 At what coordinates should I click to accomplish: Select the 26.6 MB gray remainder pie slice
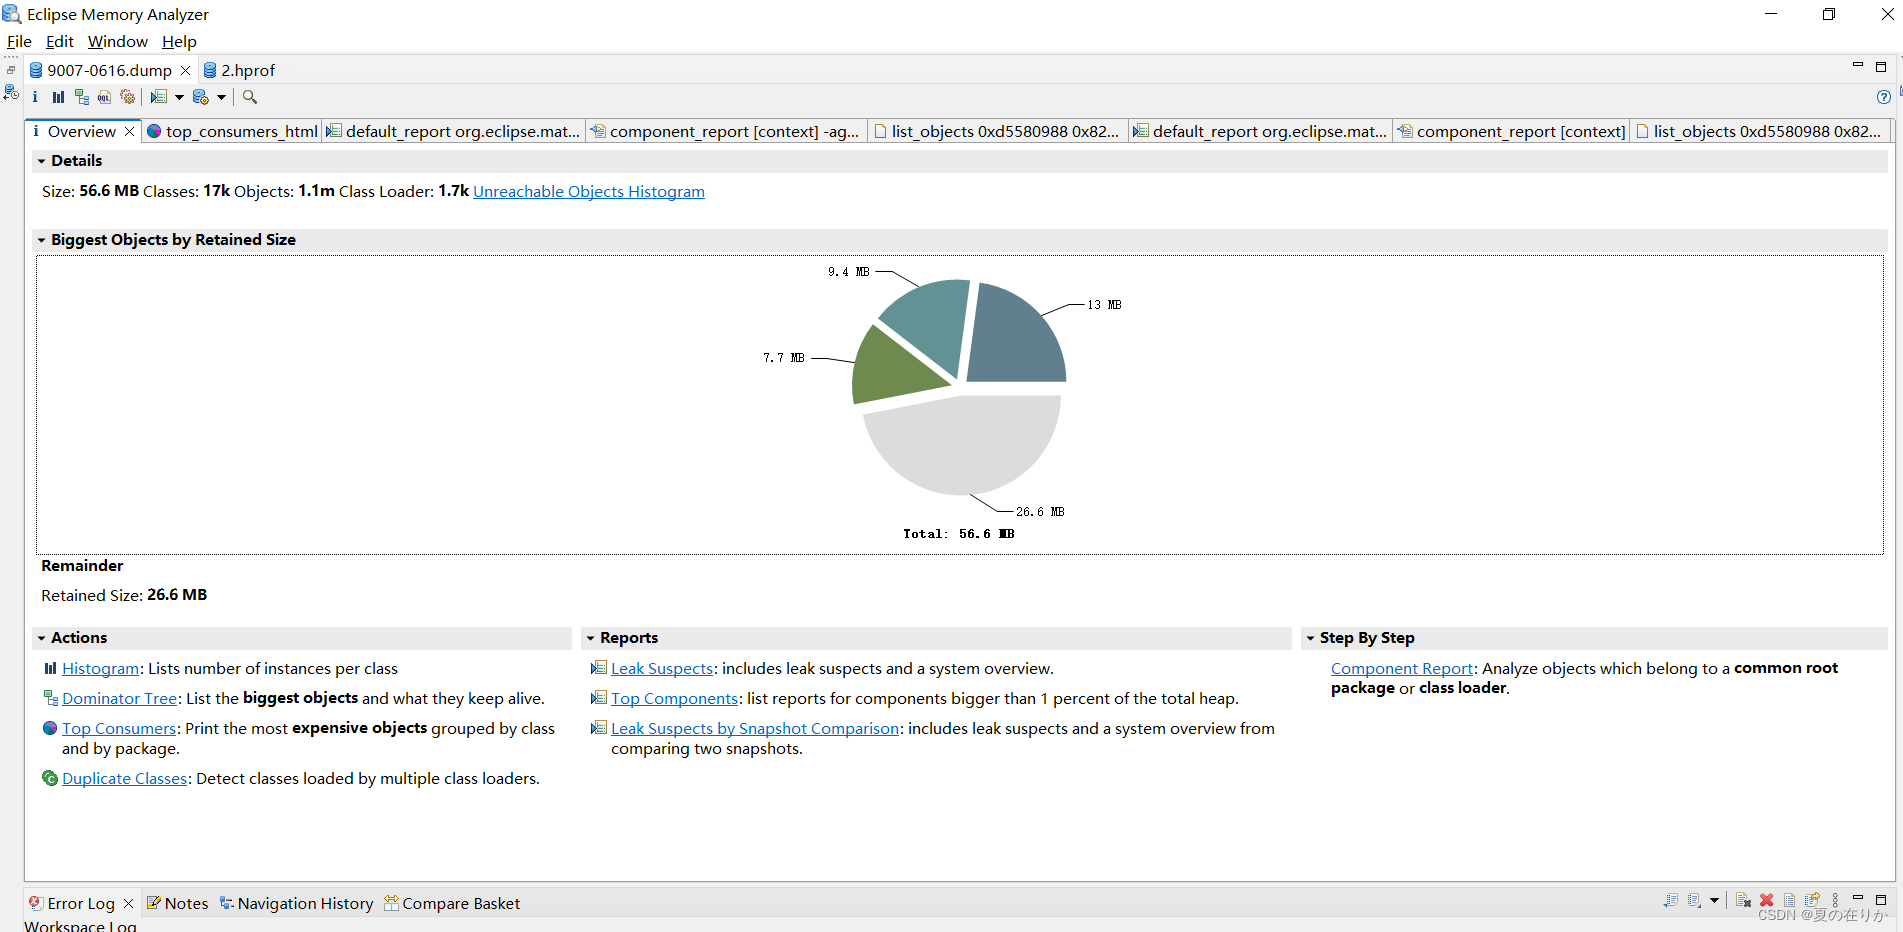click(962, 445)
